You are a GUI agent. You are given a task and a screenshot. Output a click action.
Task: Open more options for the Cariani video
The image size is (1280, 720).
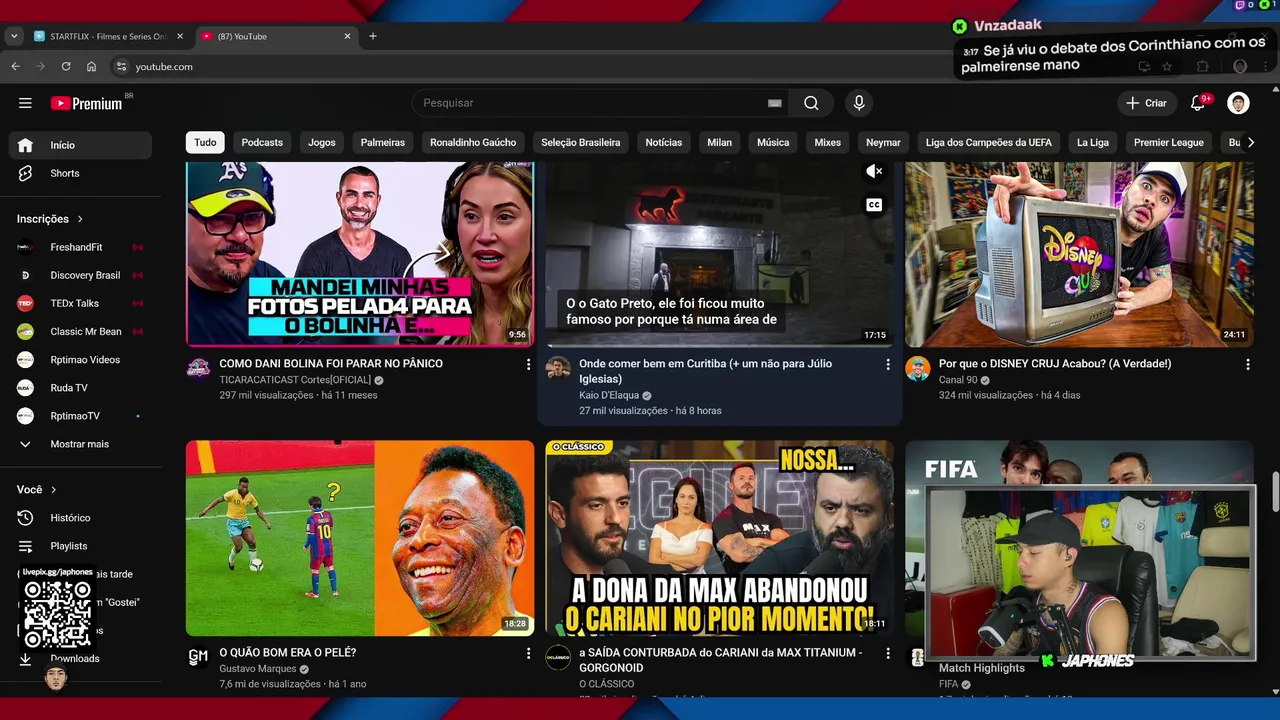tap(888, 653)
